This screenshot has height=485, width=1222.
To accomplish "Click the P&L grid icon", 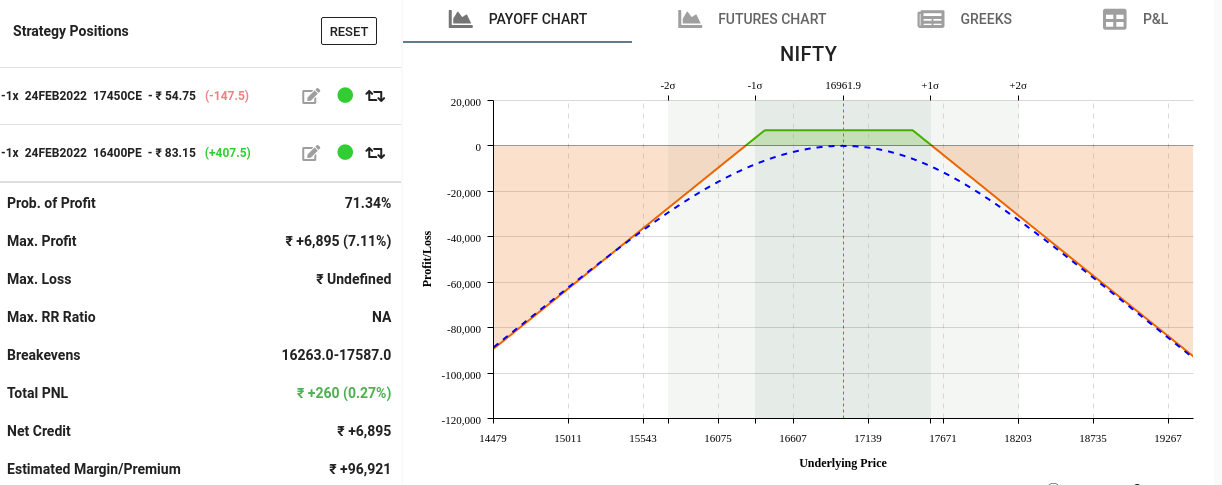I will click(1114, 19).
